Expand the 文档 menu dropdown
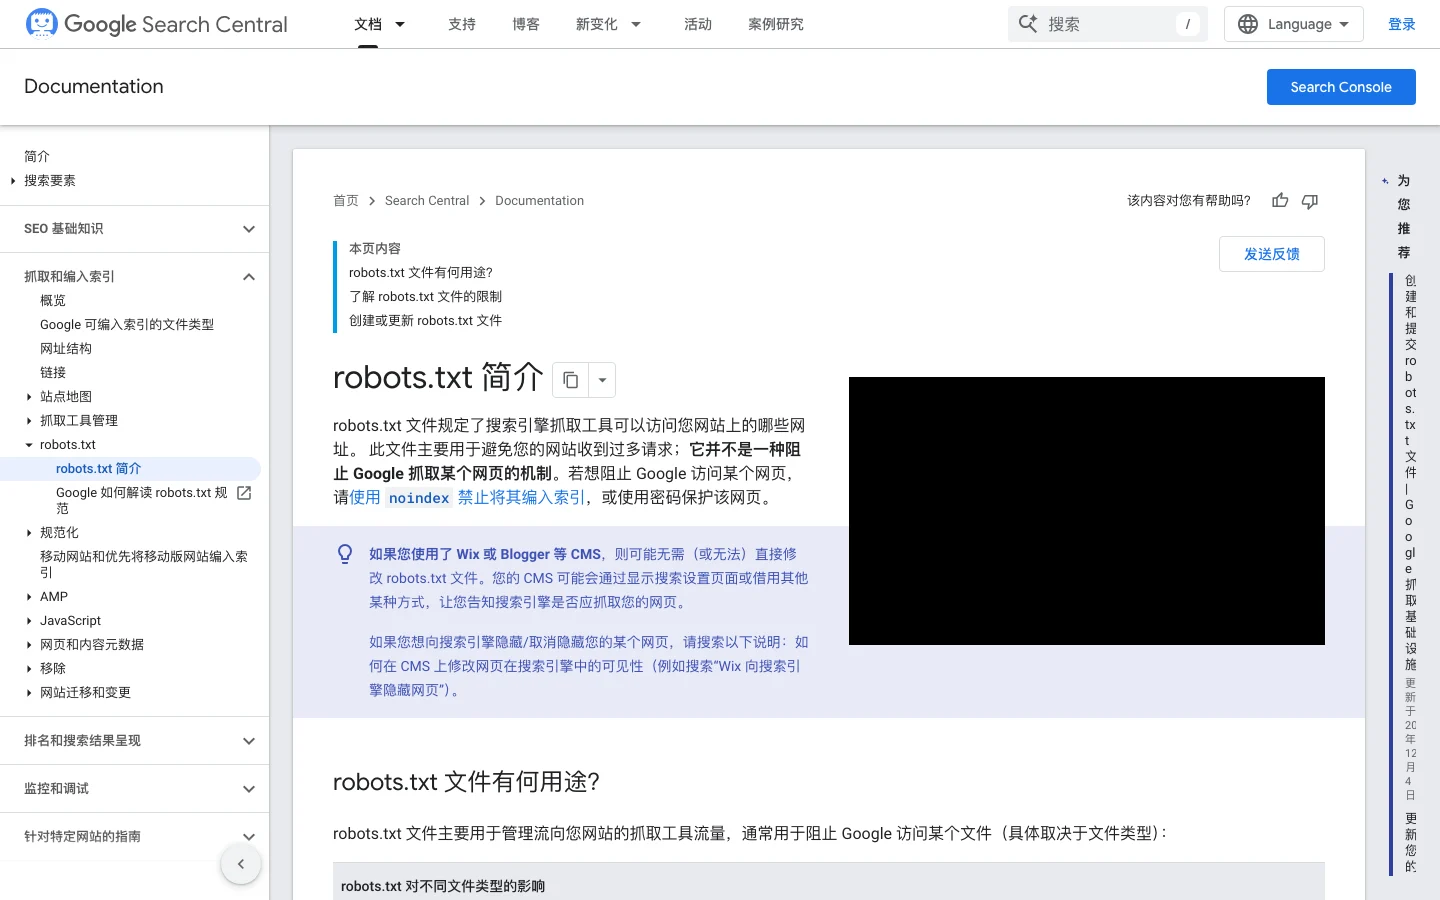Image resolution: width=1440 pixels, height=900 pixels. point(400,24)
